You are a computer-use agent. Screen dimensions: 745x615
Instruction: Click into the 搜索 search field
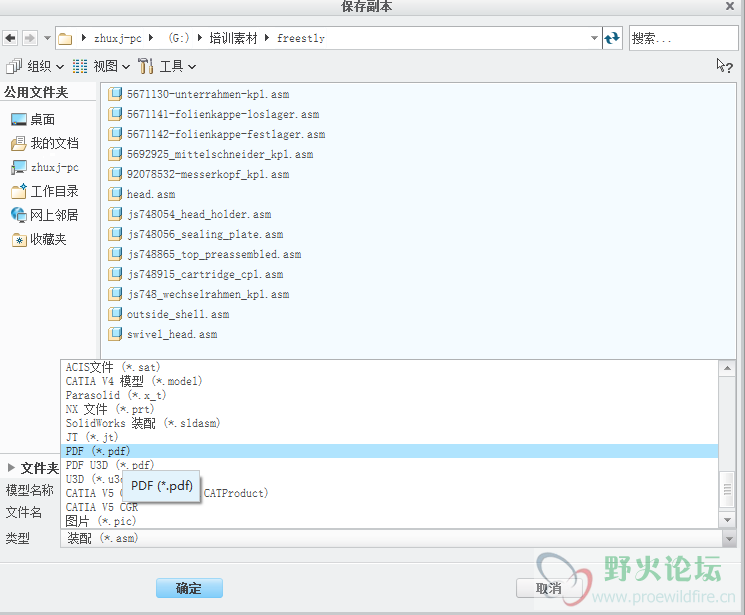683,38
